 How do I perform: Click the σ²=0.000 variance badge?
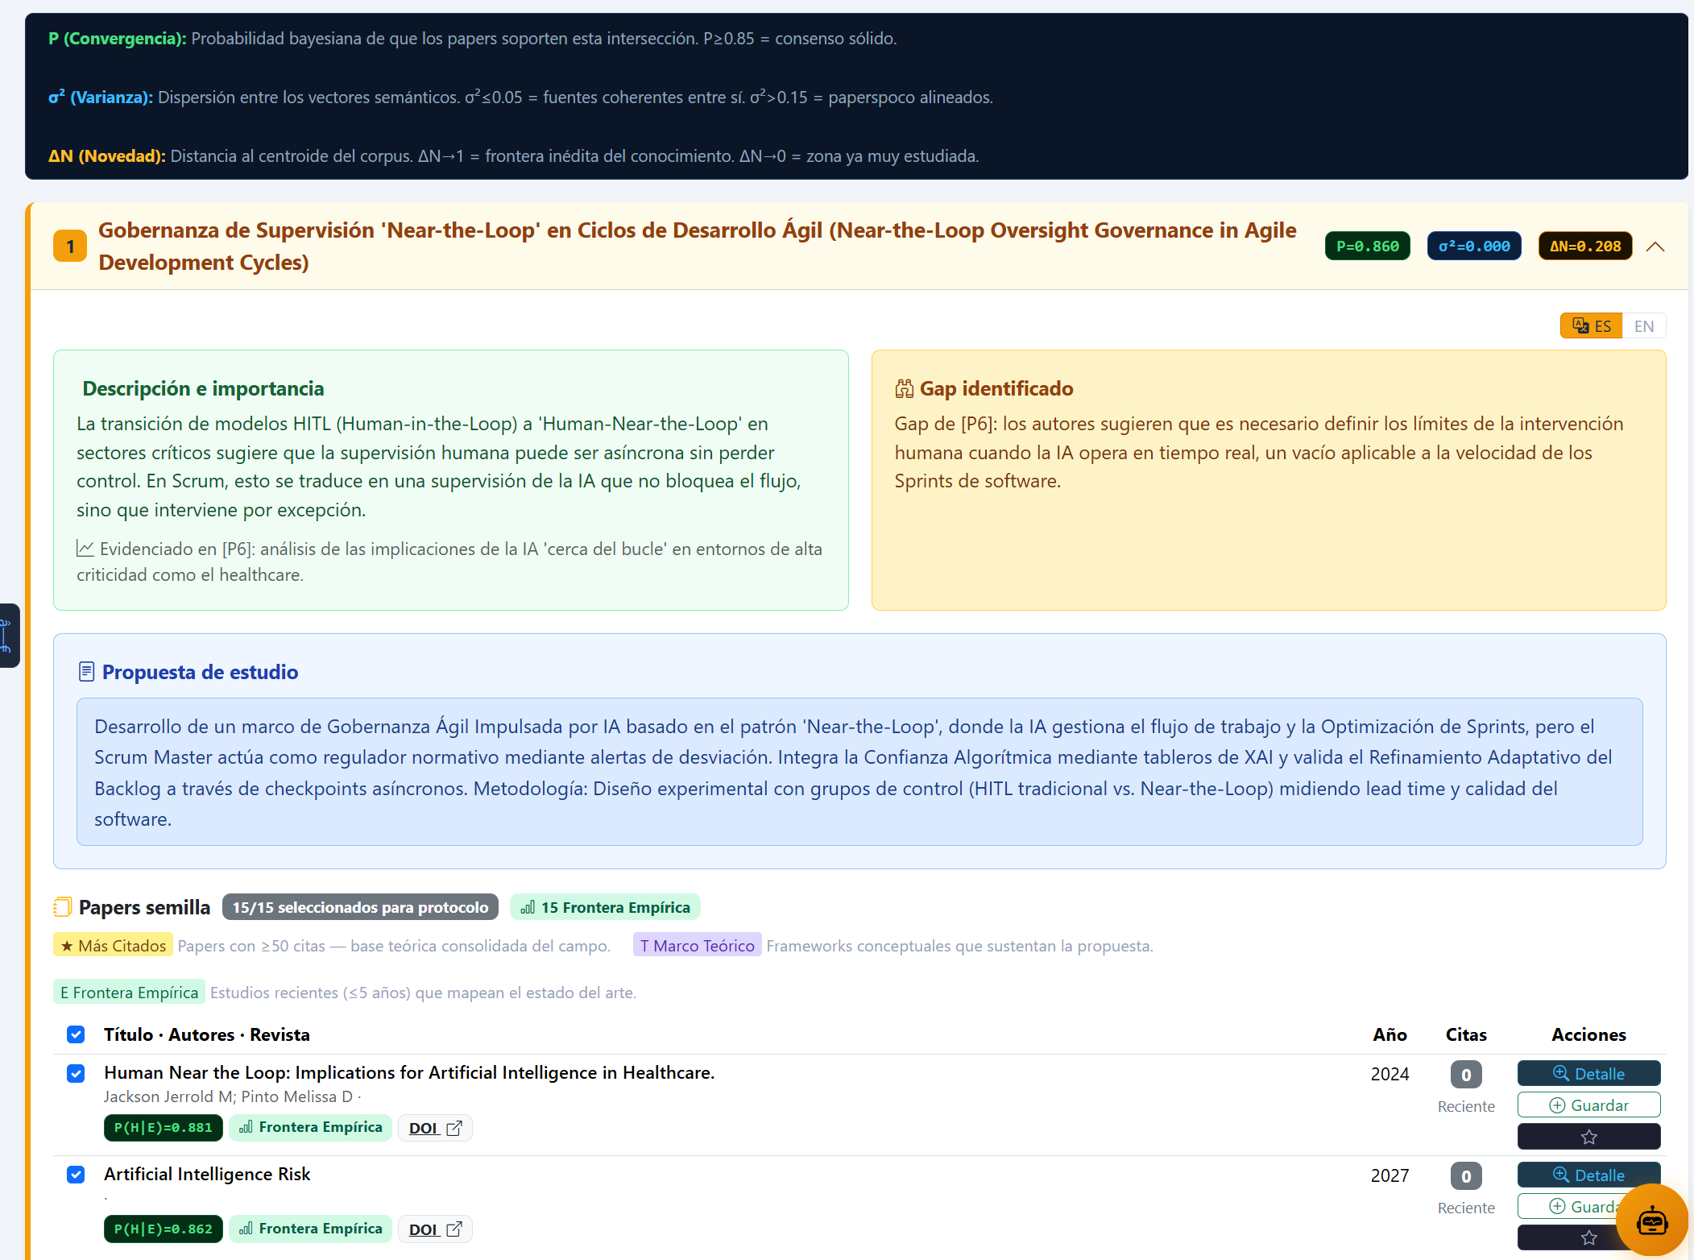[x=1474, y=246]
